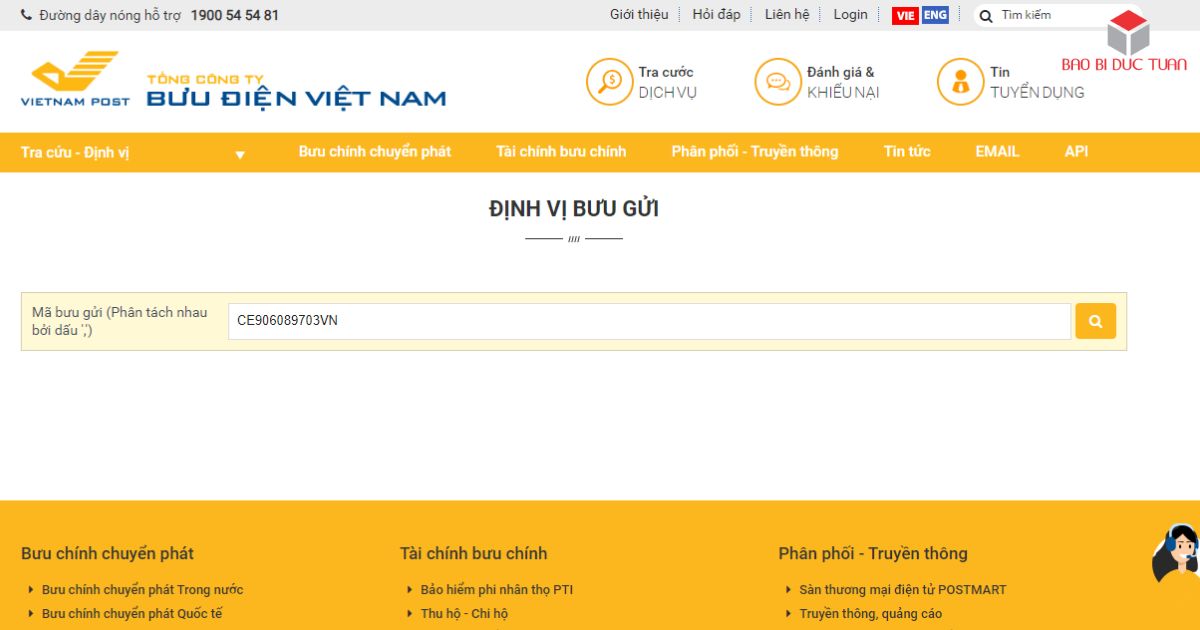Open the Tin tức menu item
Image resolution: width=1200 pixels, height=630 pixels.
pos(907,152)
